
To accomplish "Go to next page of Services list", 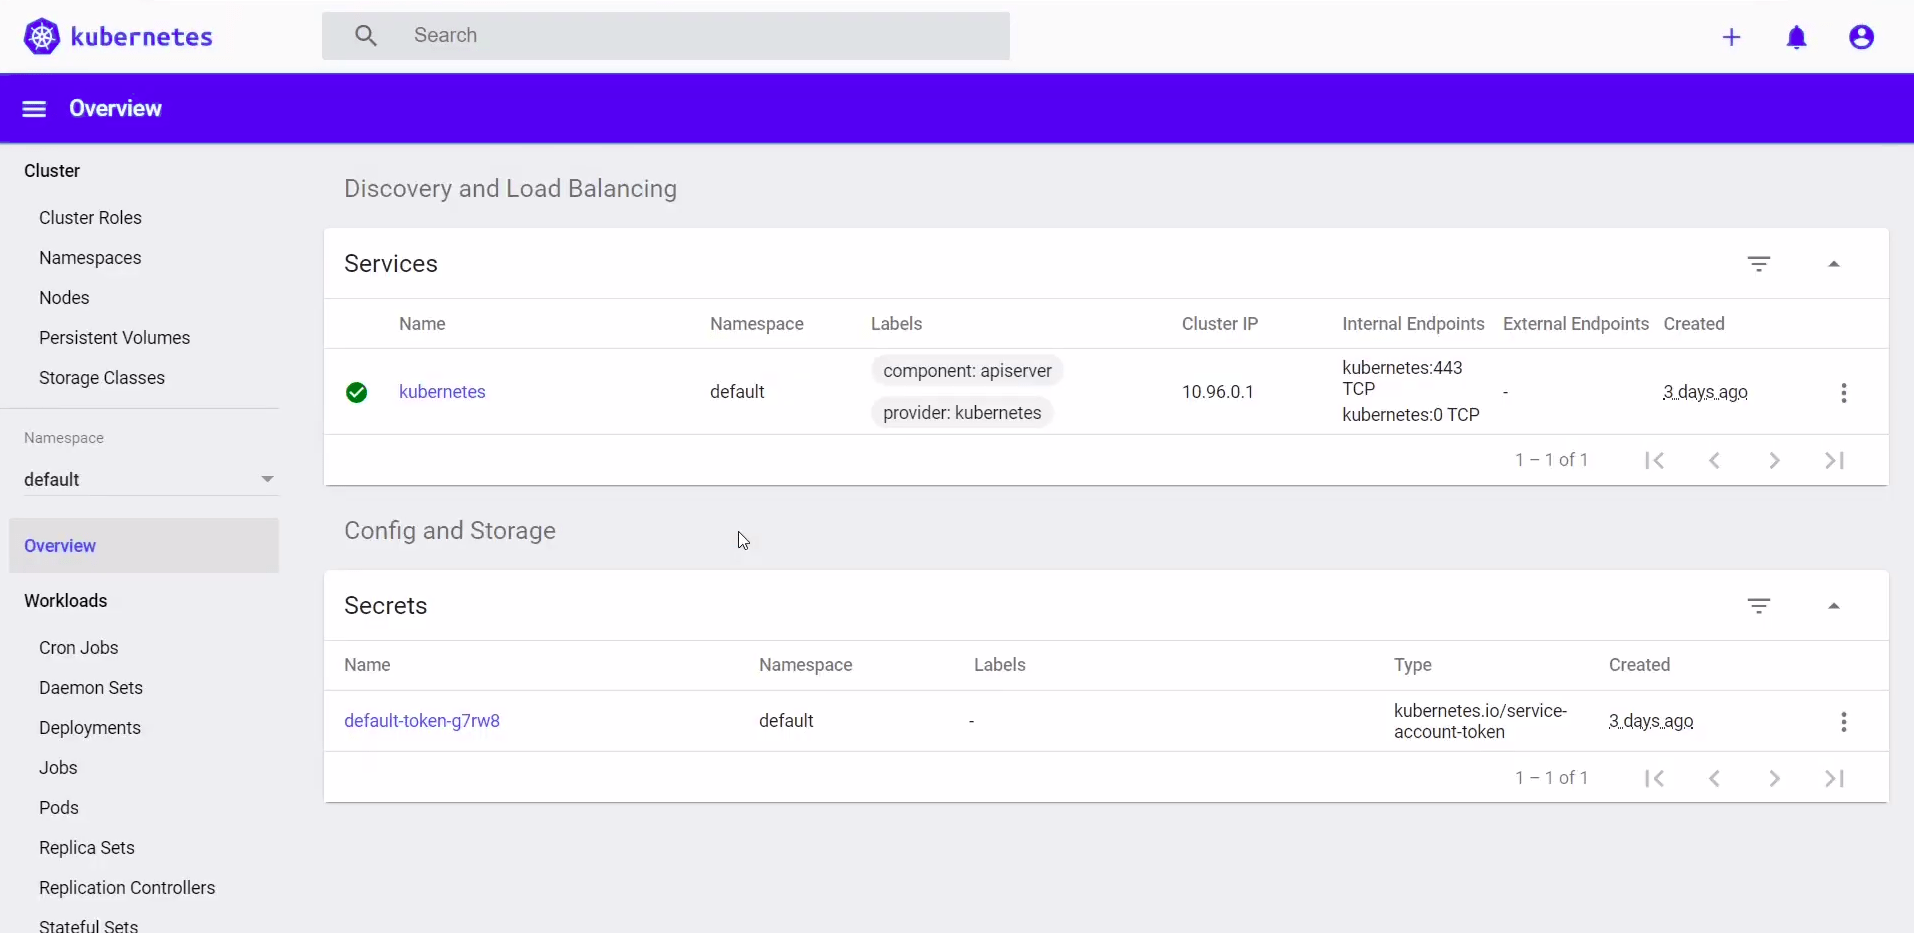I will click(1774, 461).
